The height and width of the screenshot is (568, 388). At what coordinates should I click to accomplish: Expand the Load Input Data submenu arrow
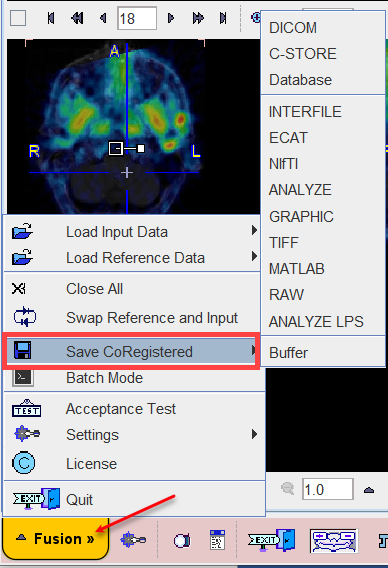point(254,230)
